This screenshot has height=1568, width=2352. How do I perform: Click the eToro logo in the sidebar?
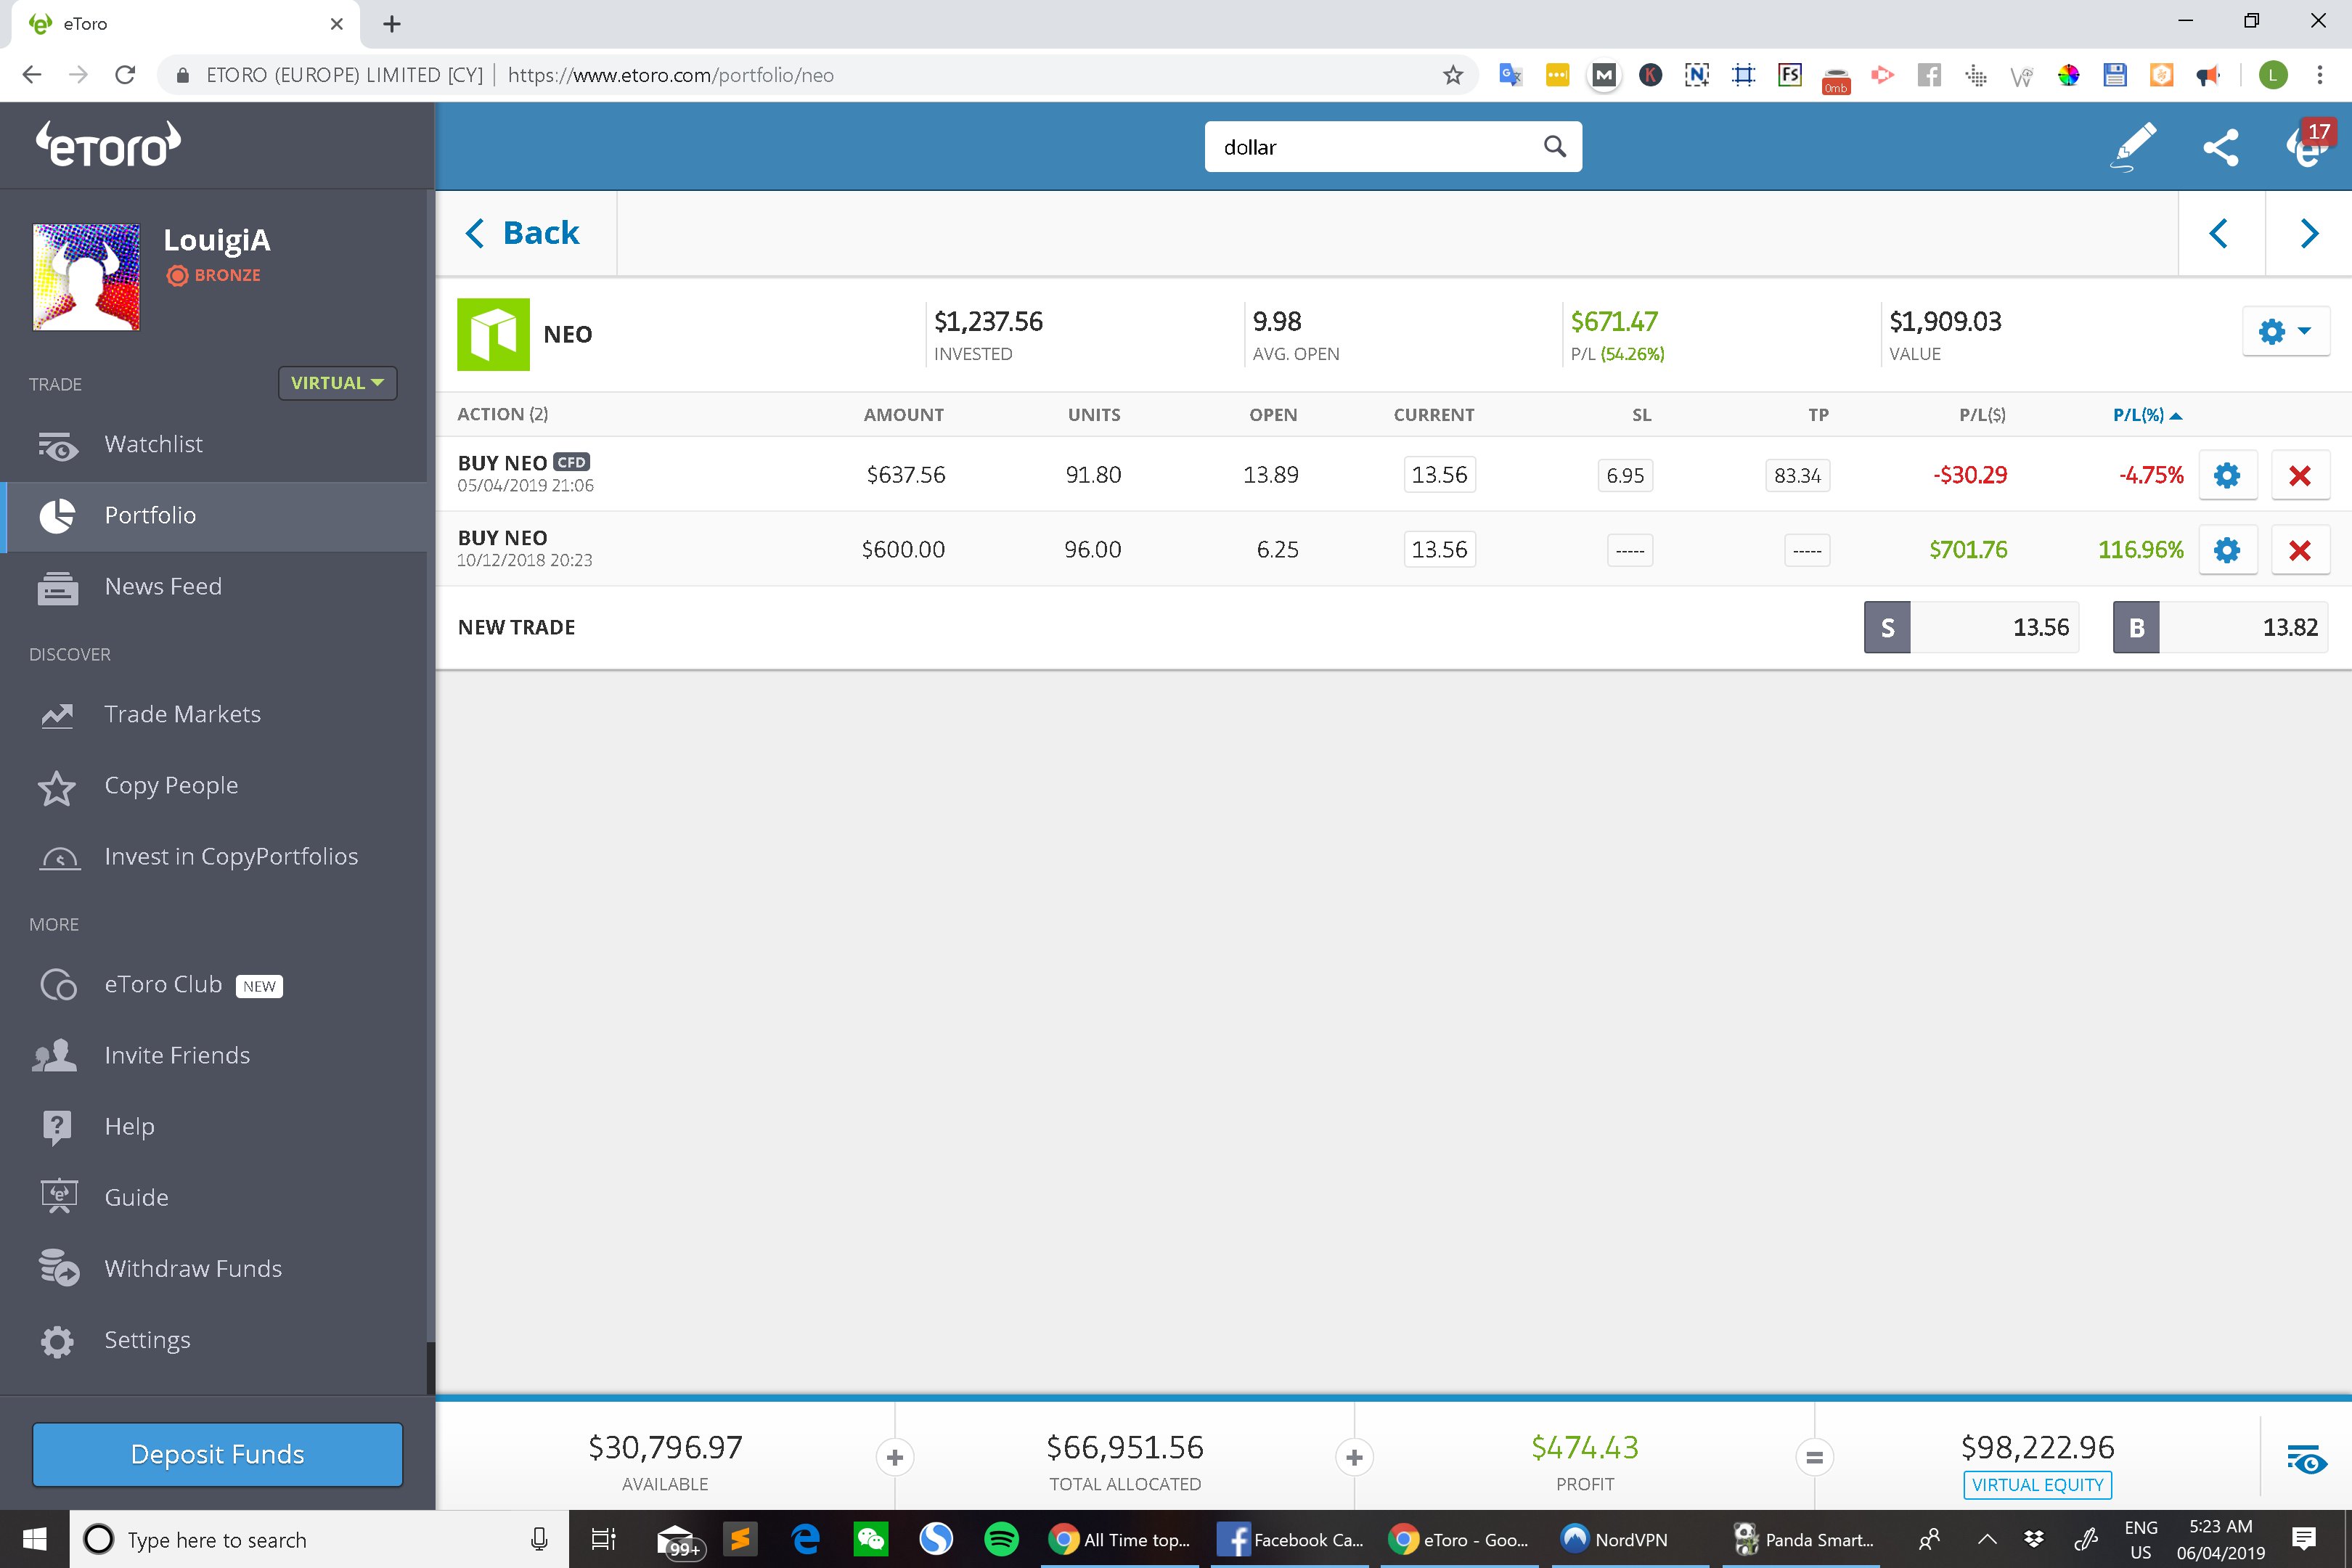[109, 145]
